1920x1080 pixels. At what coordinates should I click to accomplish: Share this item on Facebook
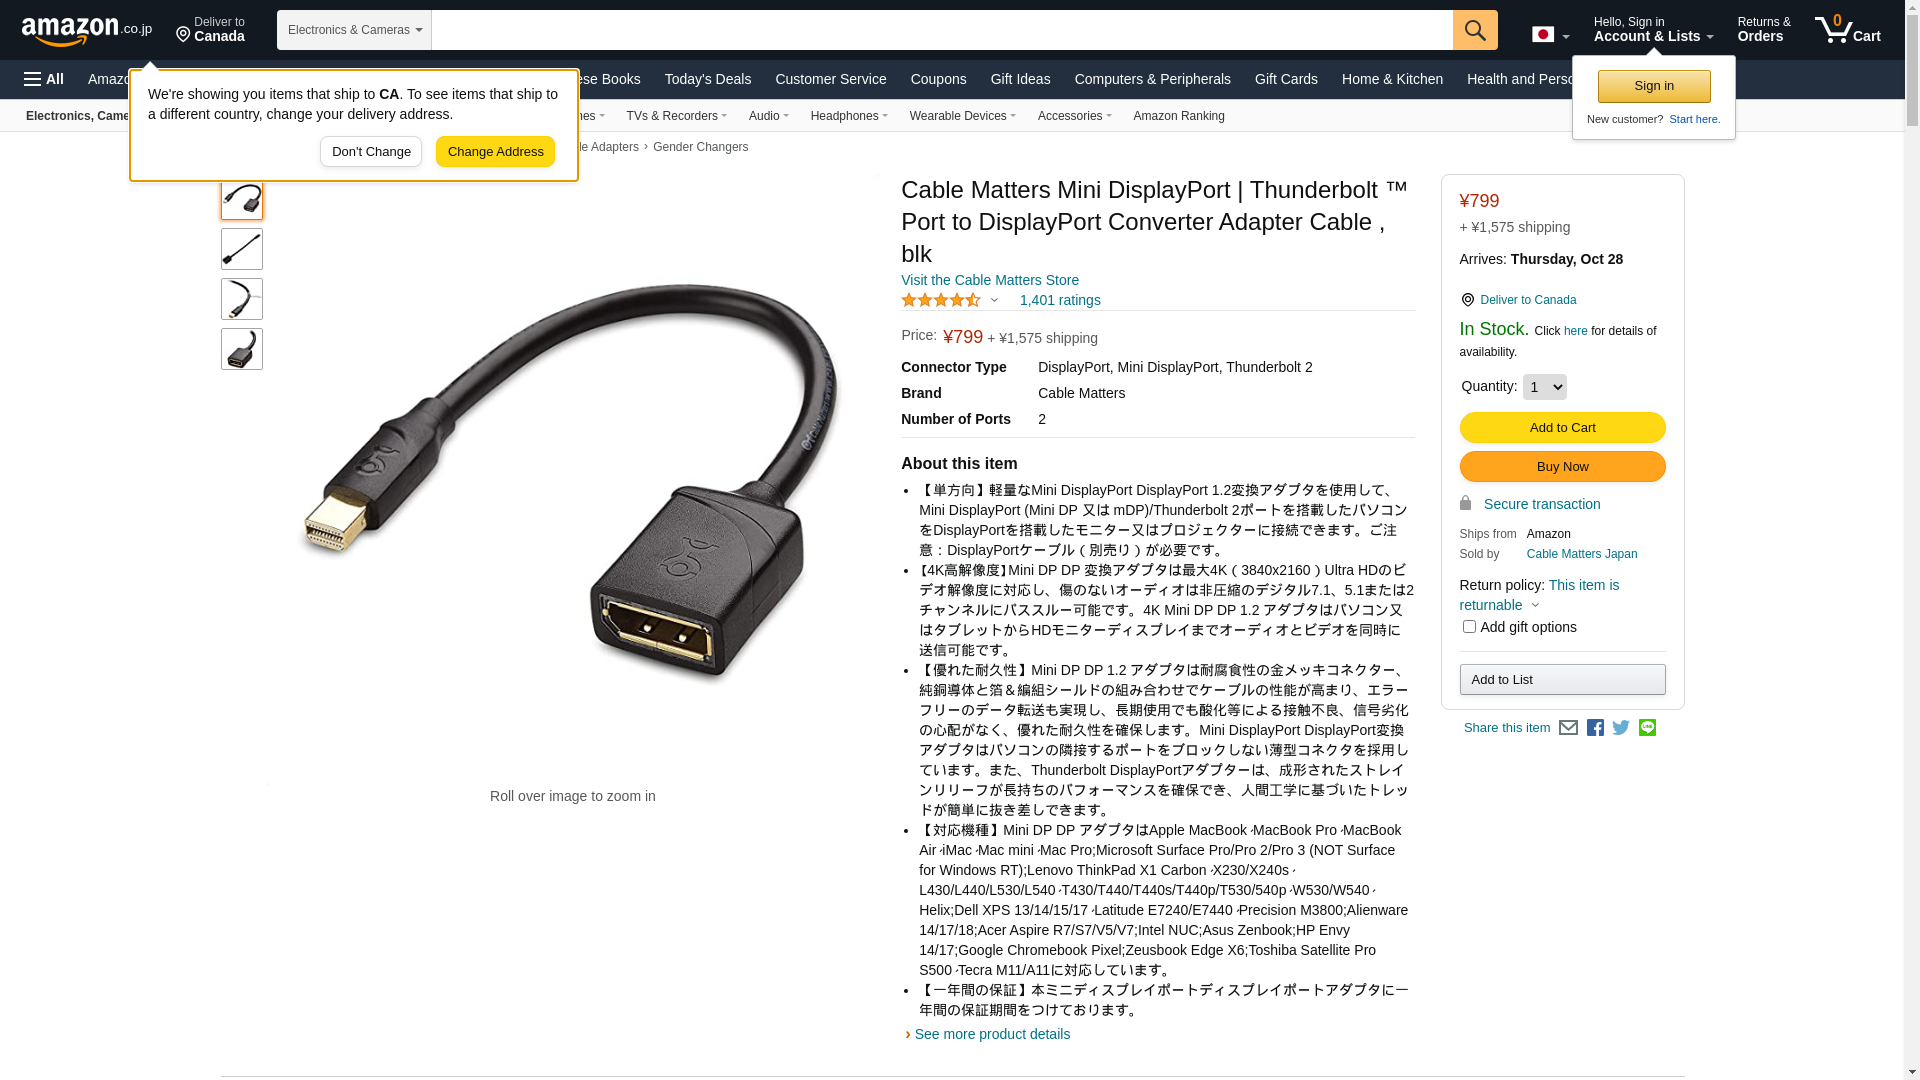1595,728
